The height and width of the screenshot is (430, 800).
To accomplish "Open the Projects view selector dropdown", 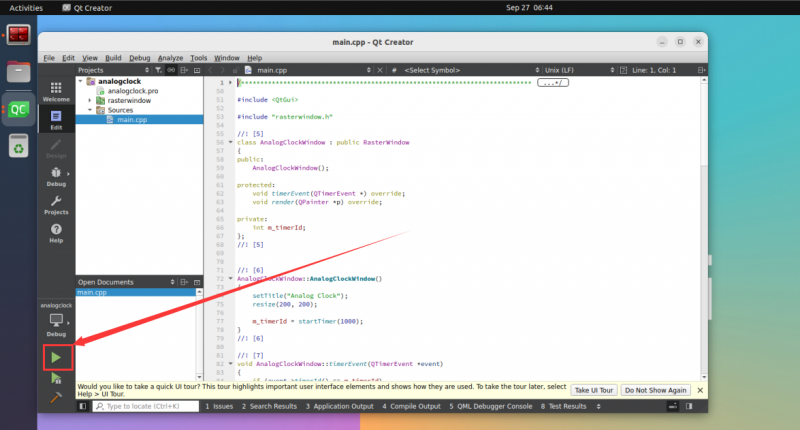I will coord(113,70).
